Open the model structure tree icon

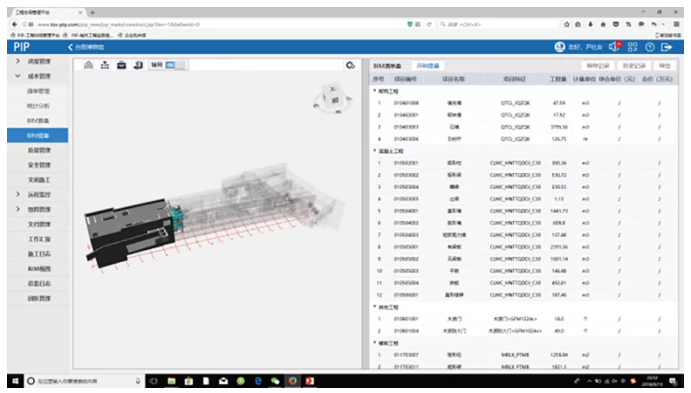(105, 65)
